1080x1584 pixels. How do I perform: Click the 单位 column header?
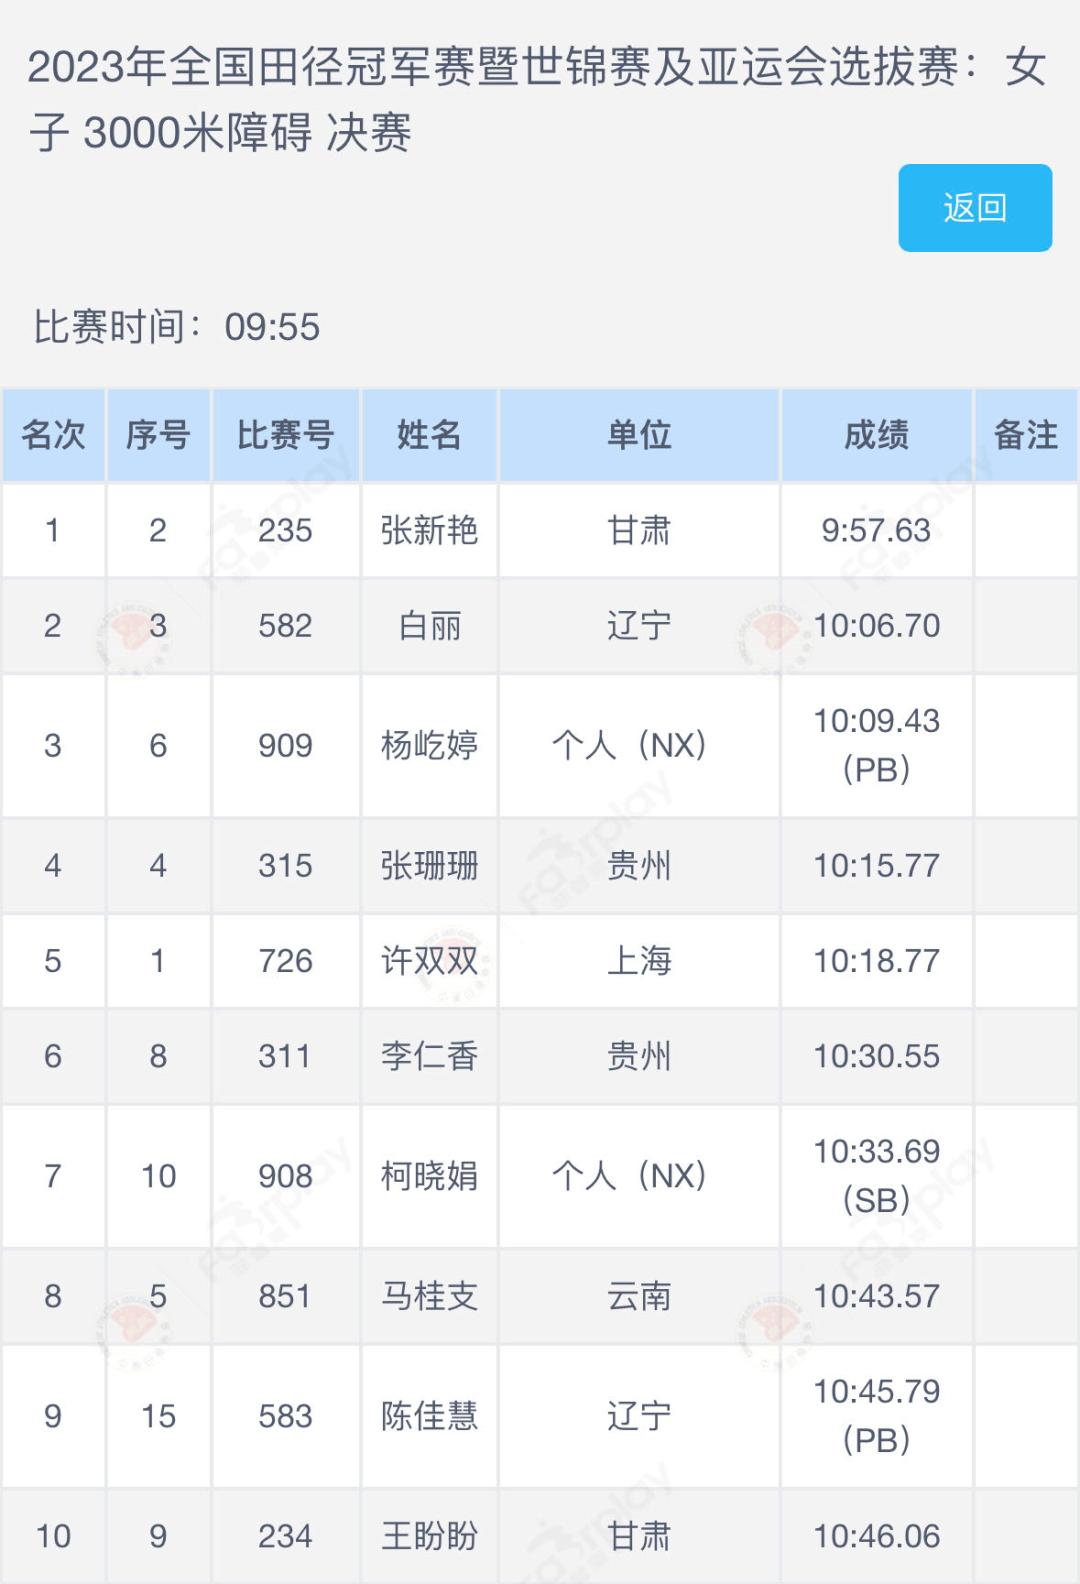tap(640, 434)
